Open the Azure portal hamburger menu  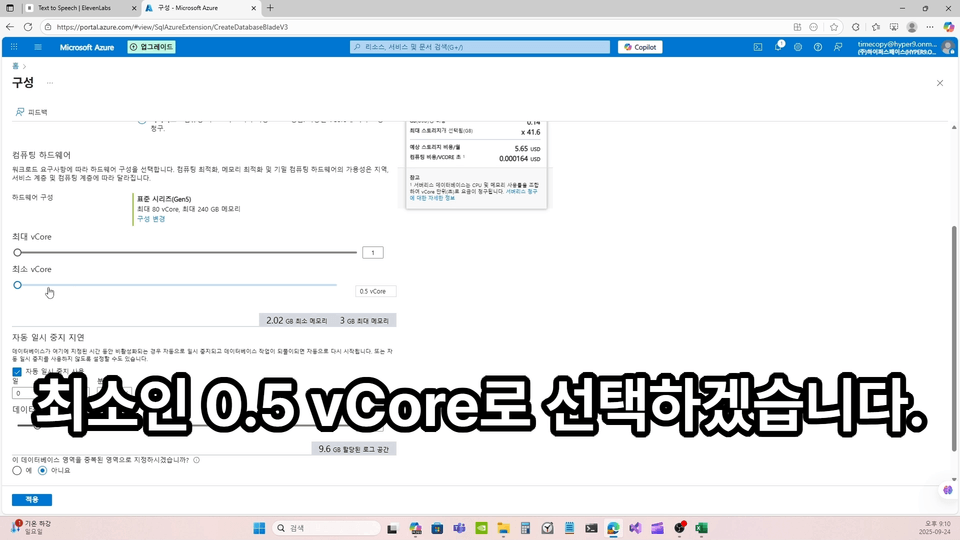pyautogui.click(x=38, y=47)
